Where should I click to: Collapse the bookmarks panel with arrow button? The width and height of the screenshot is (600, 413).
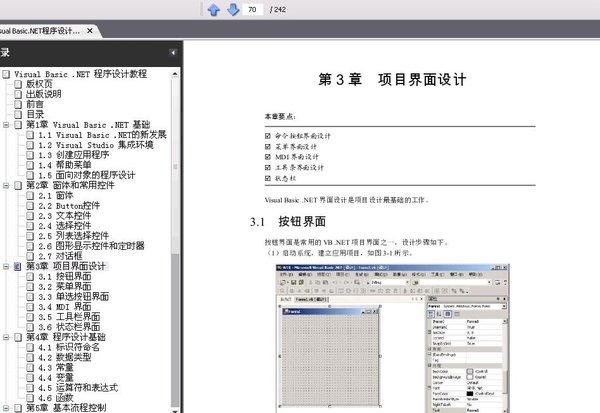coord(173,52)
